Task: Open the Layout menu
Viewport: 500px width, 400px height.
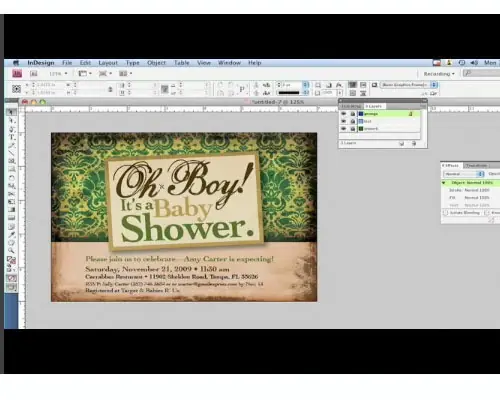Action: tap(108, 63)
